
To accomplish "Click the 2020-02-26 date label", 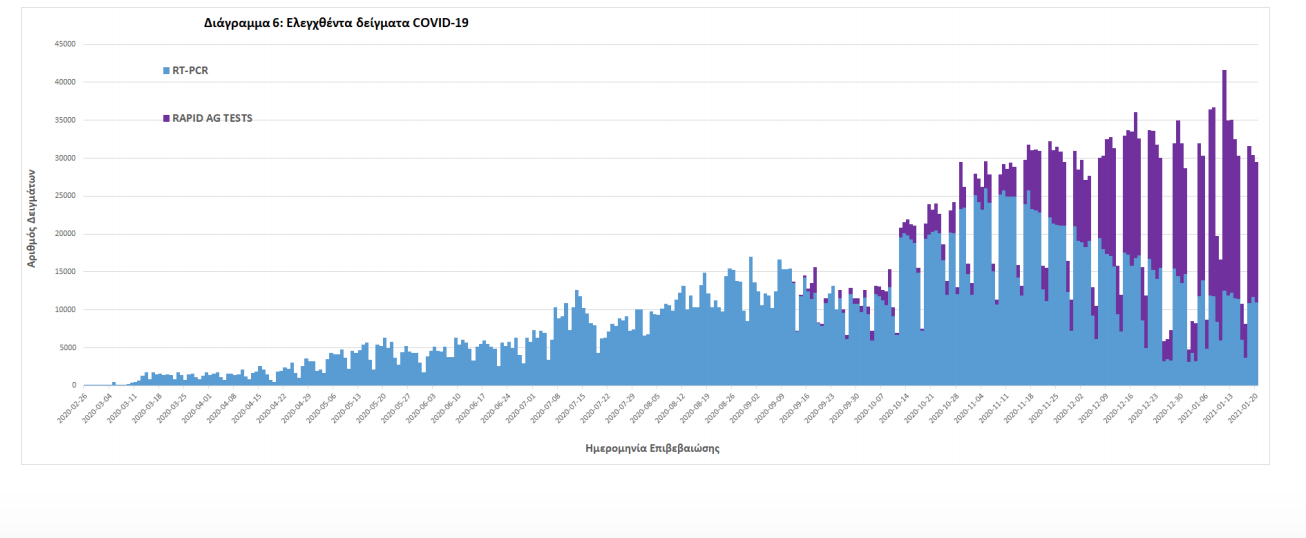I will [73, 408].
